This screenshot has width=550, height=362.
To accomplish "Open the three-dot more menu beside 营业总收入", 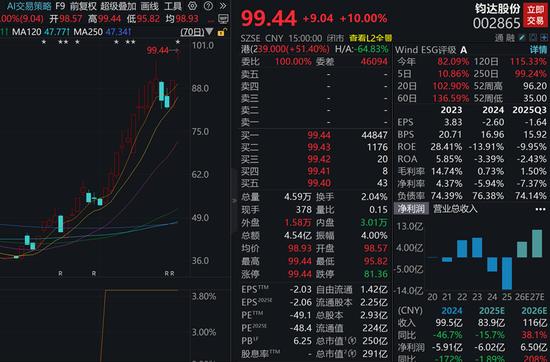I will coord(541,209).
